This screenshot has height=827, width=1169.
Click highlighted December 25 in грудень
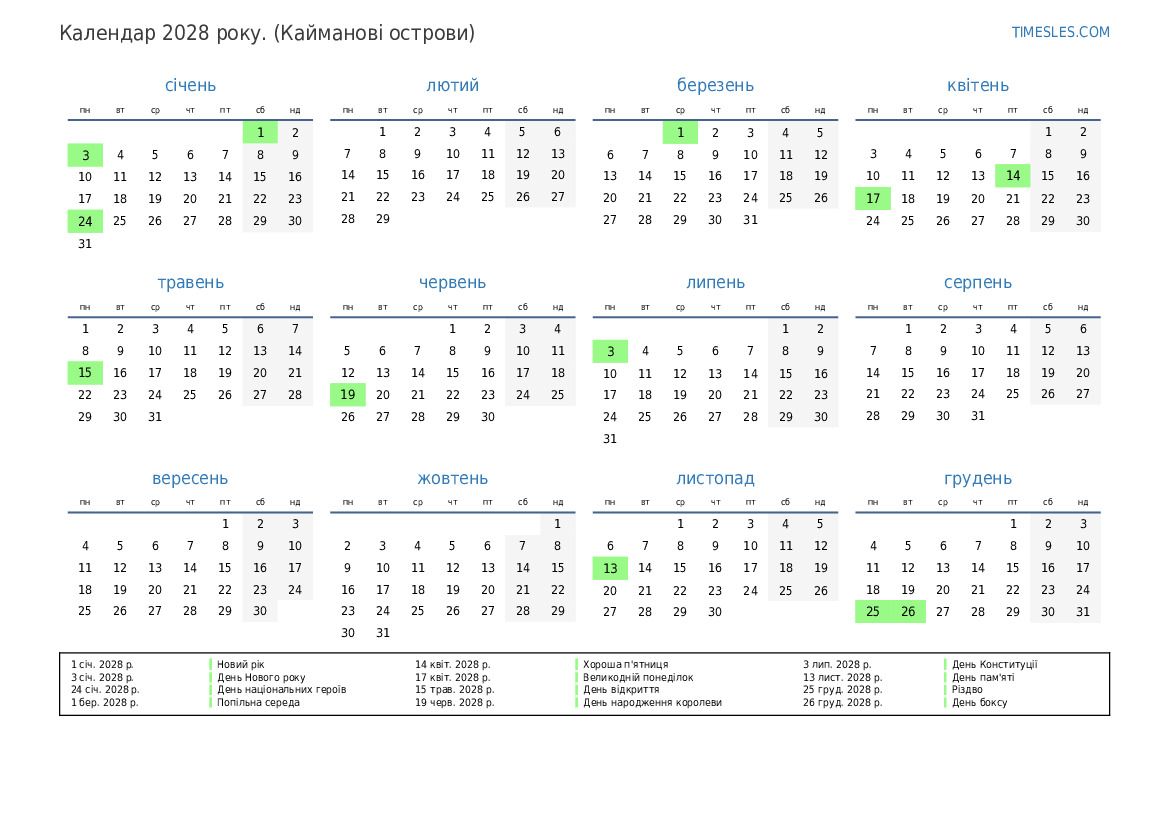(873, 611)
